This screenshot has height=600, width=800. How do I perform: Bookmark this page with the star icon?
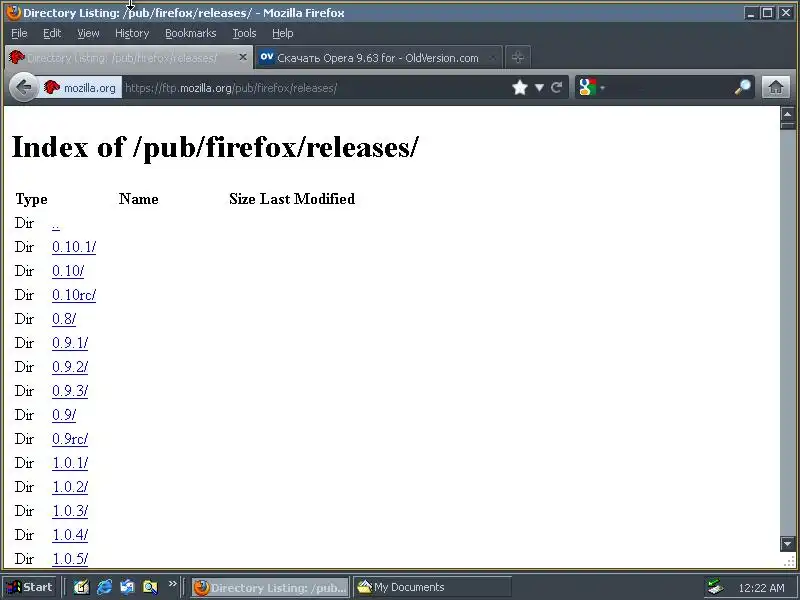click(x=519, y=87)
